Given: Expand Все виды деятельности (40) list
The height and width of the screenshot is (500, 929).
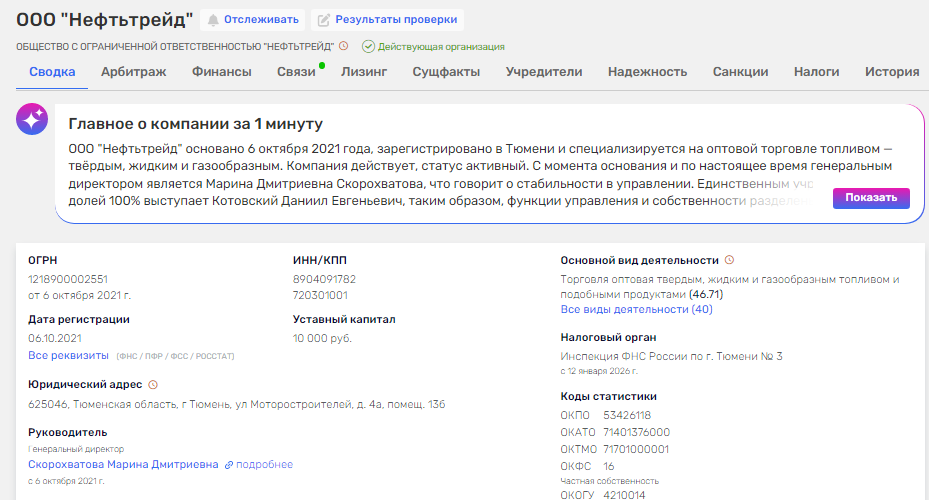Looking at the screenshot, I should pos(636,309).
